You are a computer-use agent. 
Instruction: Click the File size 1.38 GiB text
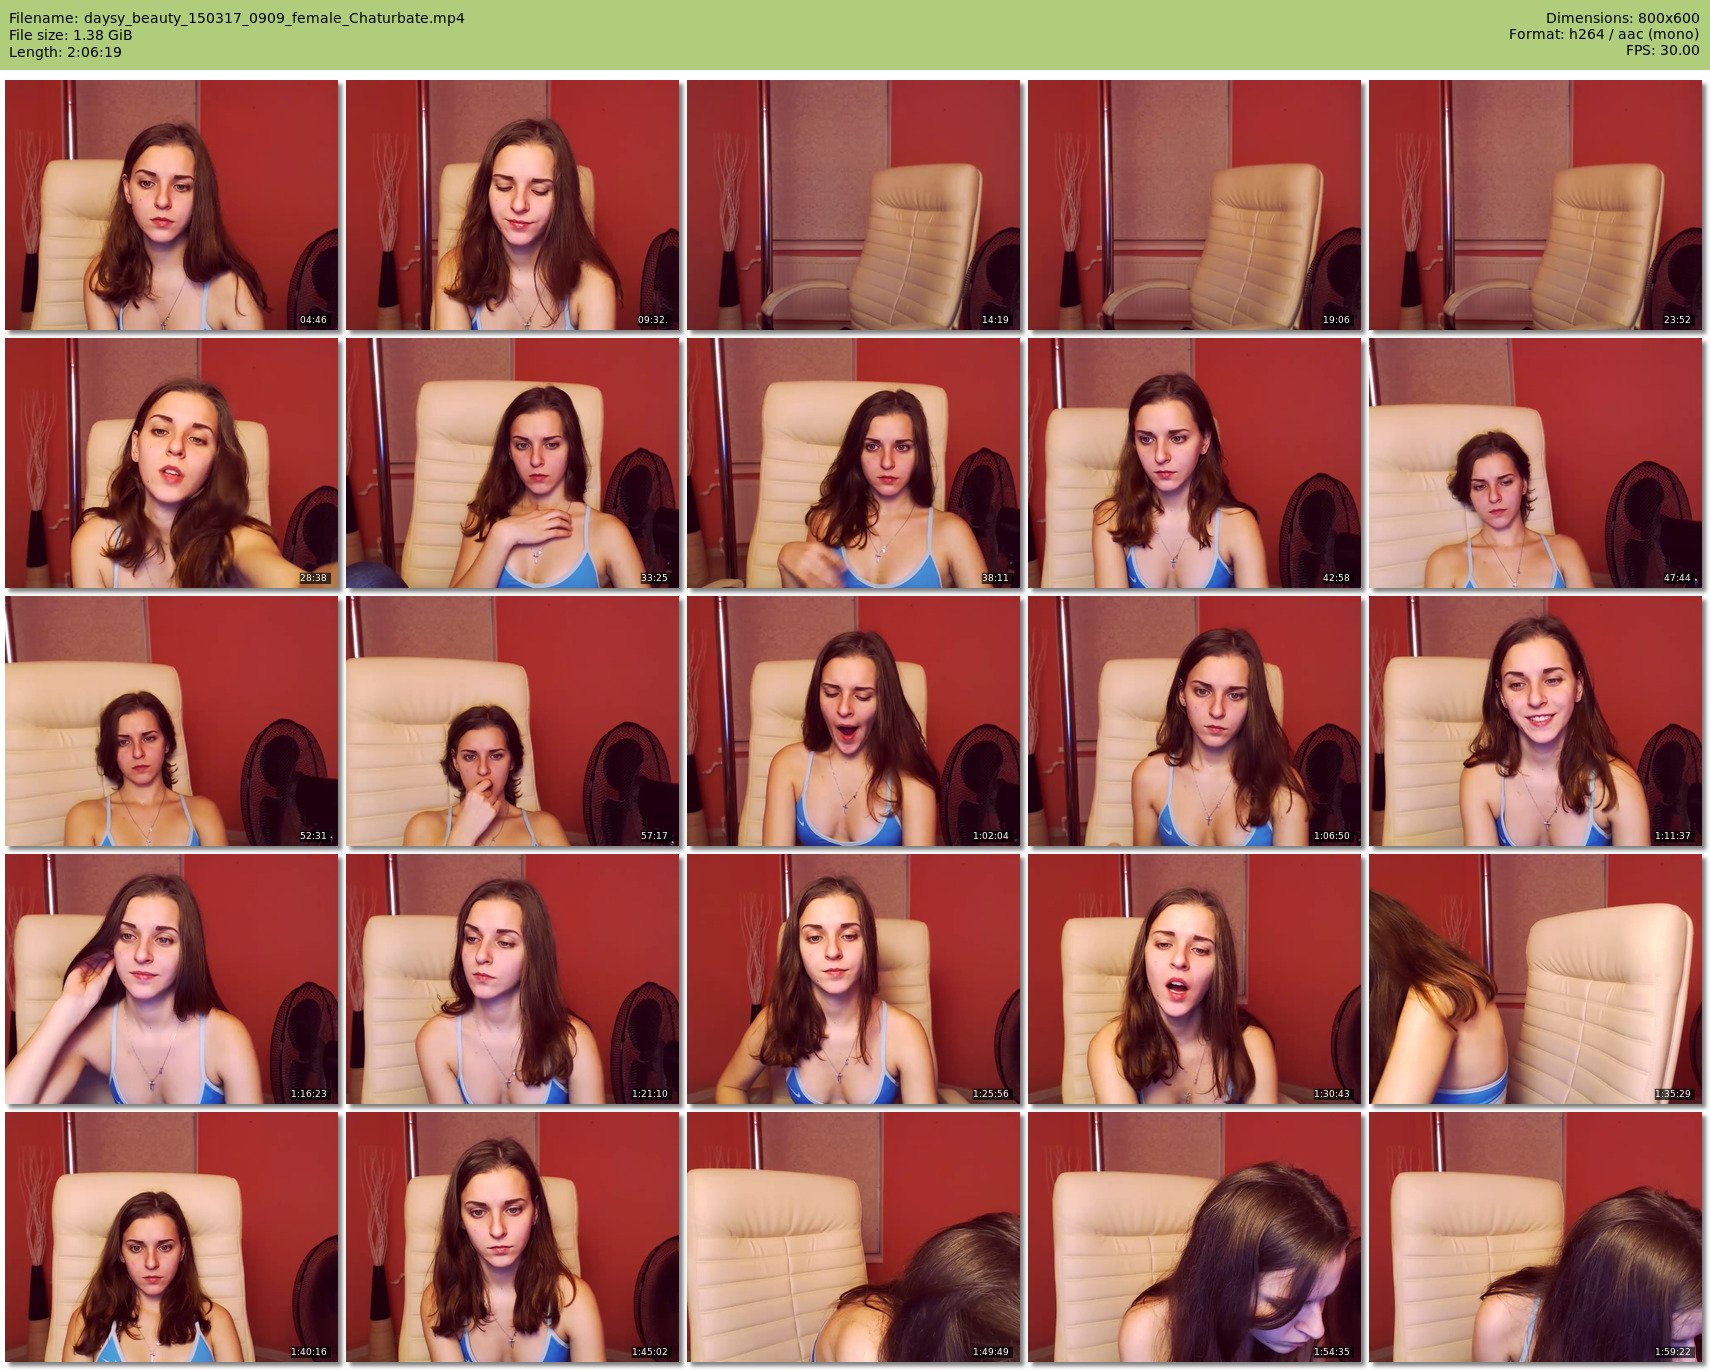pyautogui.click(x=70, y=35)
